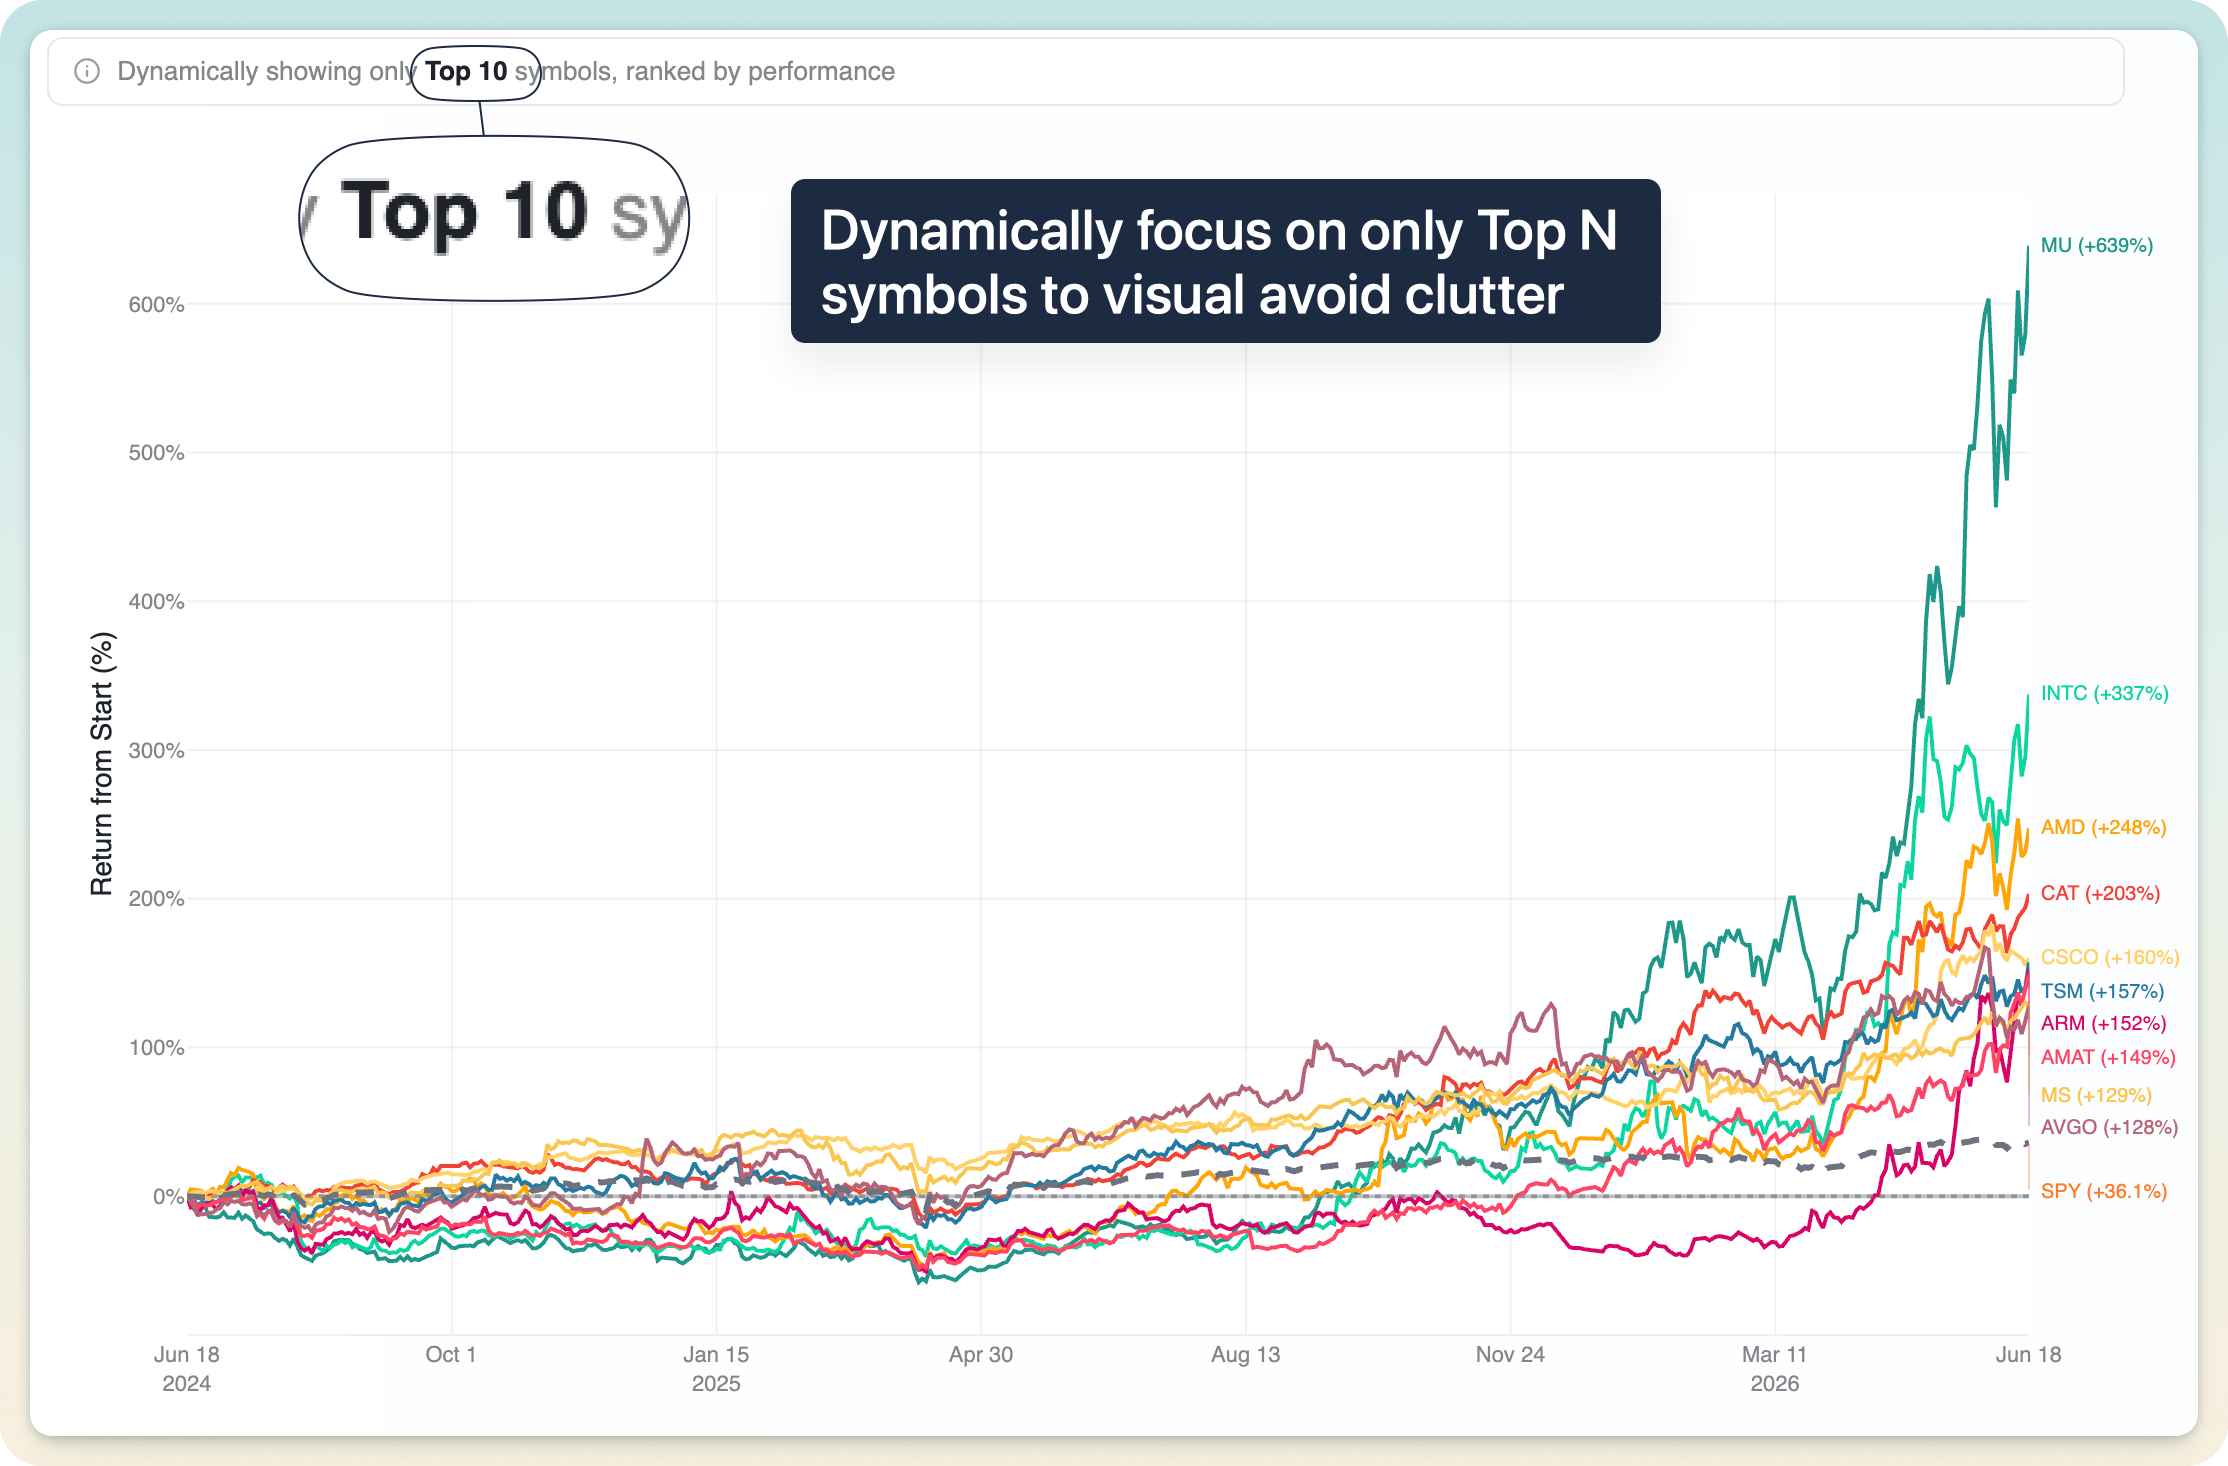Click the 0% y-axis tick label

168,1197
